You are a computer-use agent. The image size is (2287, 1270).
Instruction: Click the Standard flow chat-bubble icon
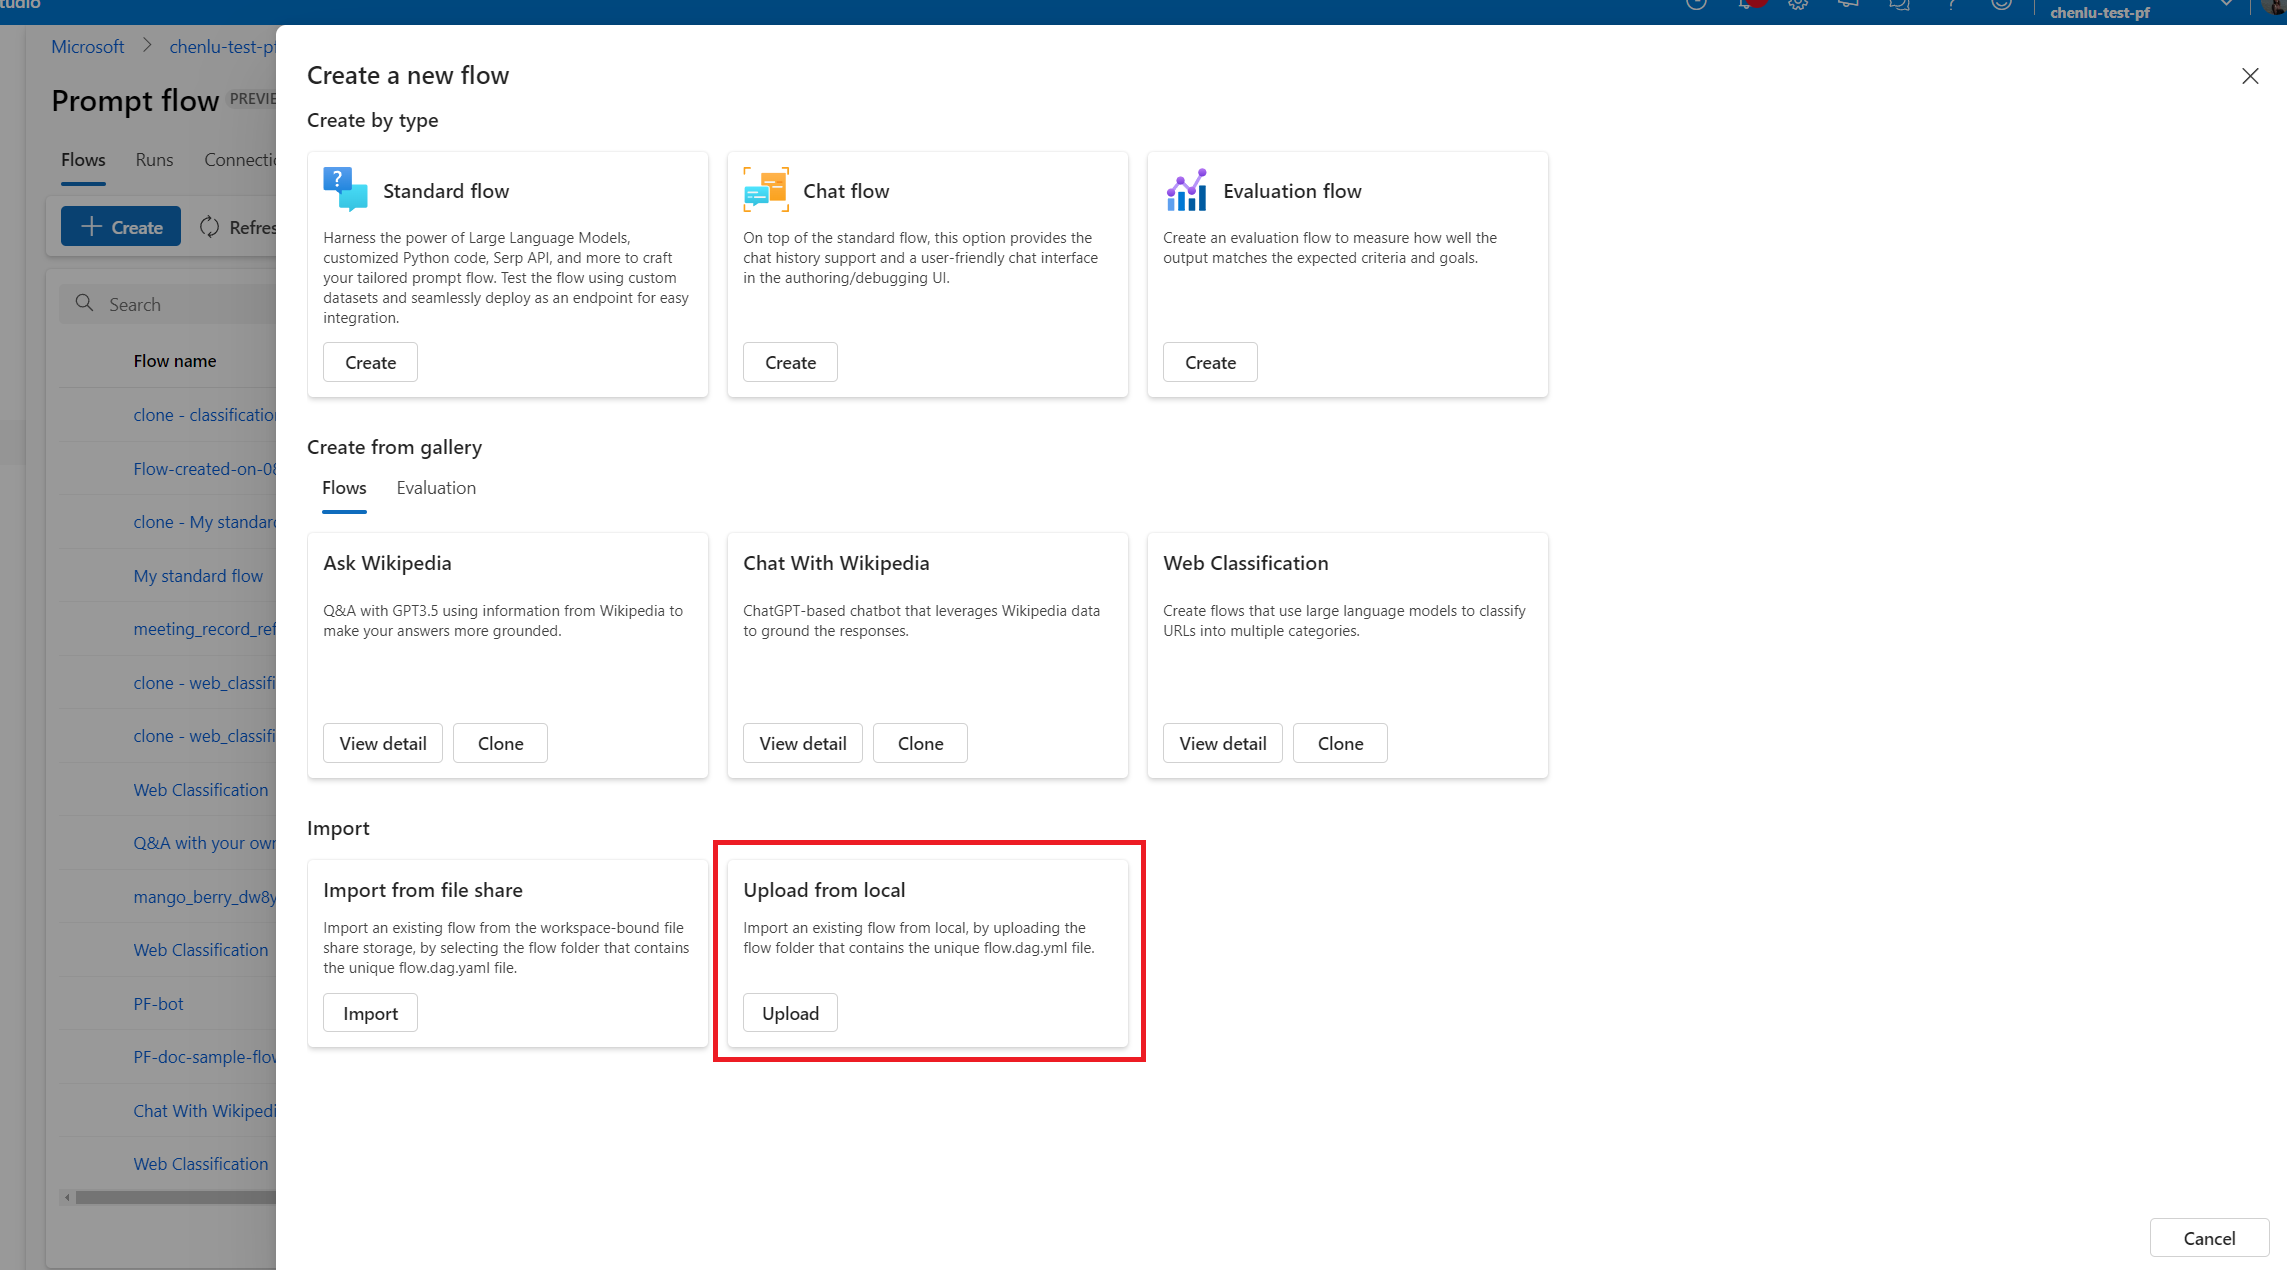click(x=345, y=189)
